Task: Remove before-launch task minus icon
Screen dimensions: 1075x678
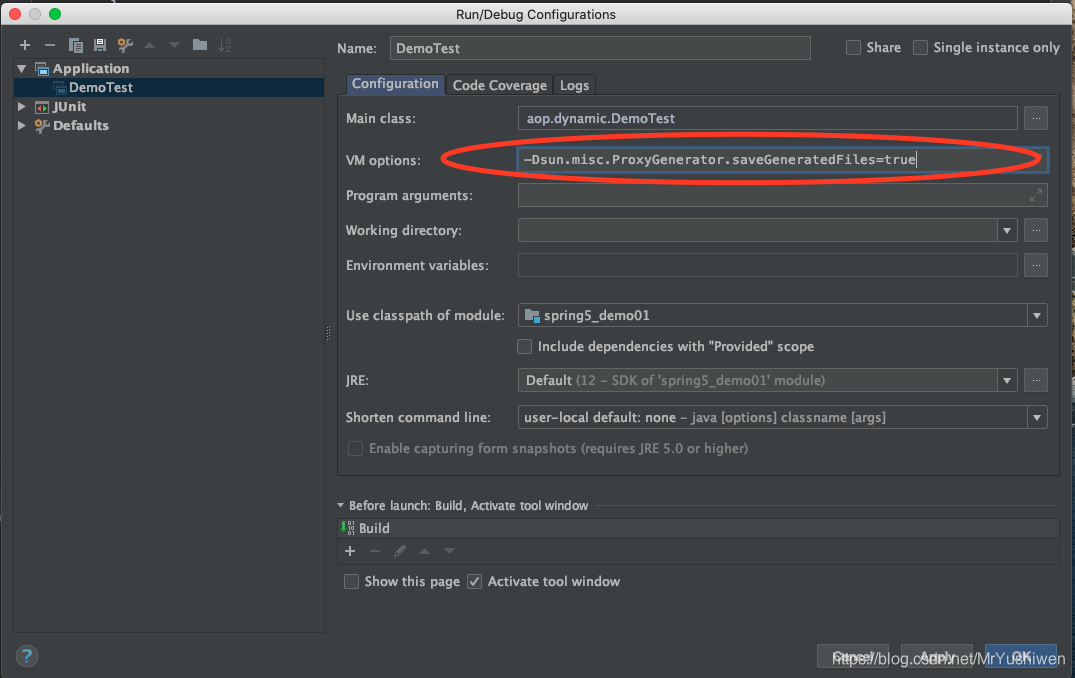Action: tap(374, 551)
